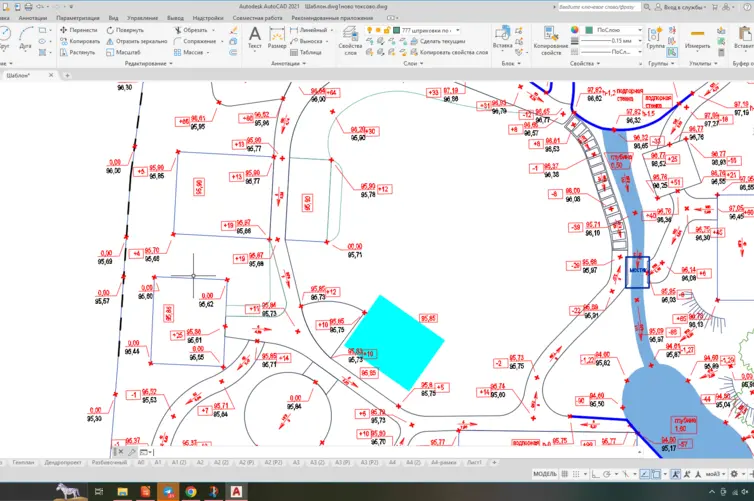
Task: Draw an arc with Дуга tool
Action: [25, 38]
